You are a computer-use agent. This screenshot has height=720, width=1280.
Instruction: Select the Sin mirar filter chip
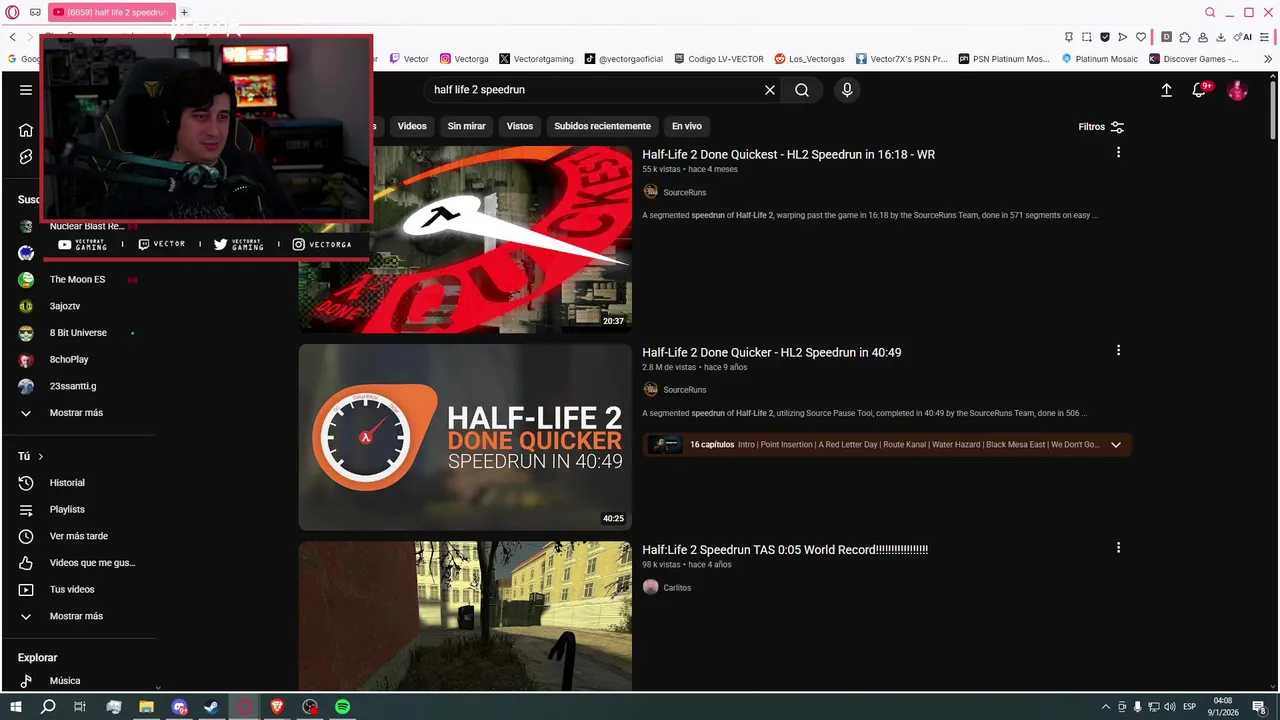click(x=466, y=126)
